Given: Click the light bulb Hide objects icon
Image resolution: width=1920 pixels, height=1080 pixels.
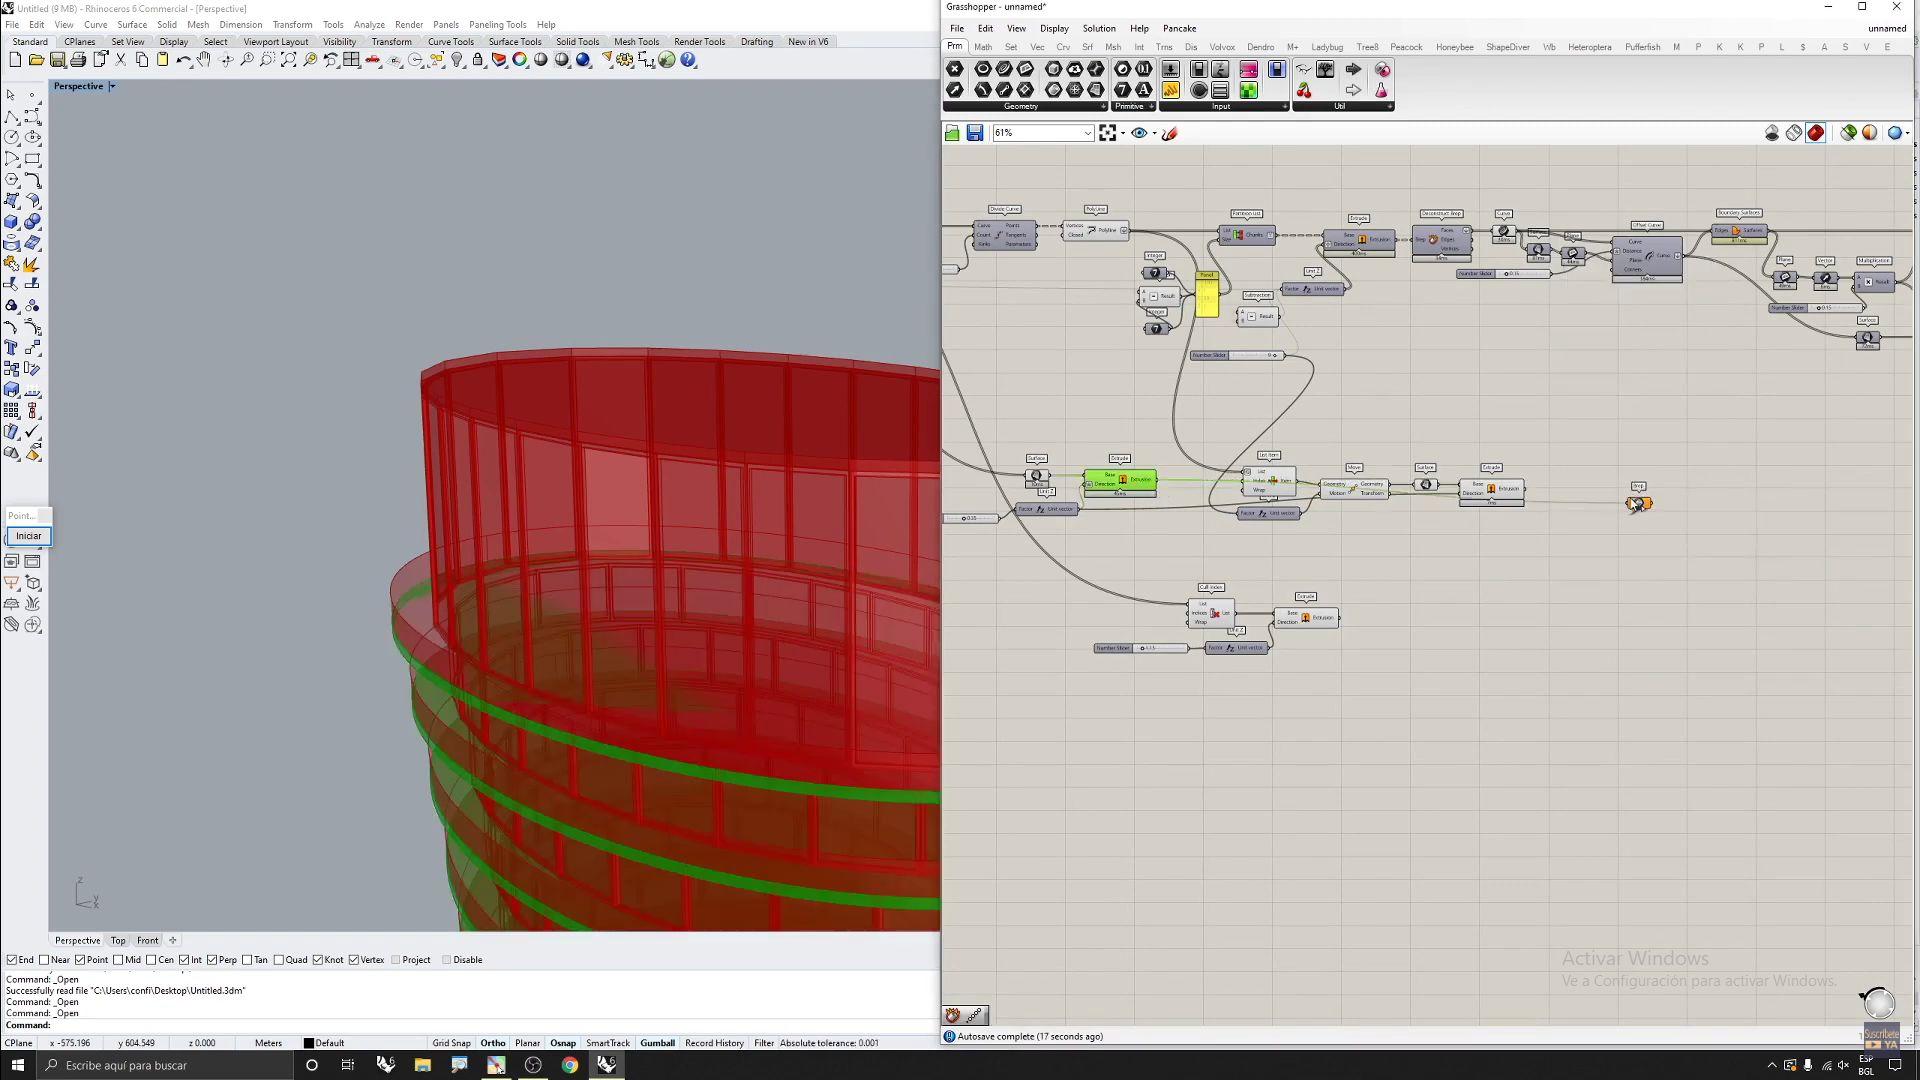Looking at the screenshot, I should click(457, 60).
